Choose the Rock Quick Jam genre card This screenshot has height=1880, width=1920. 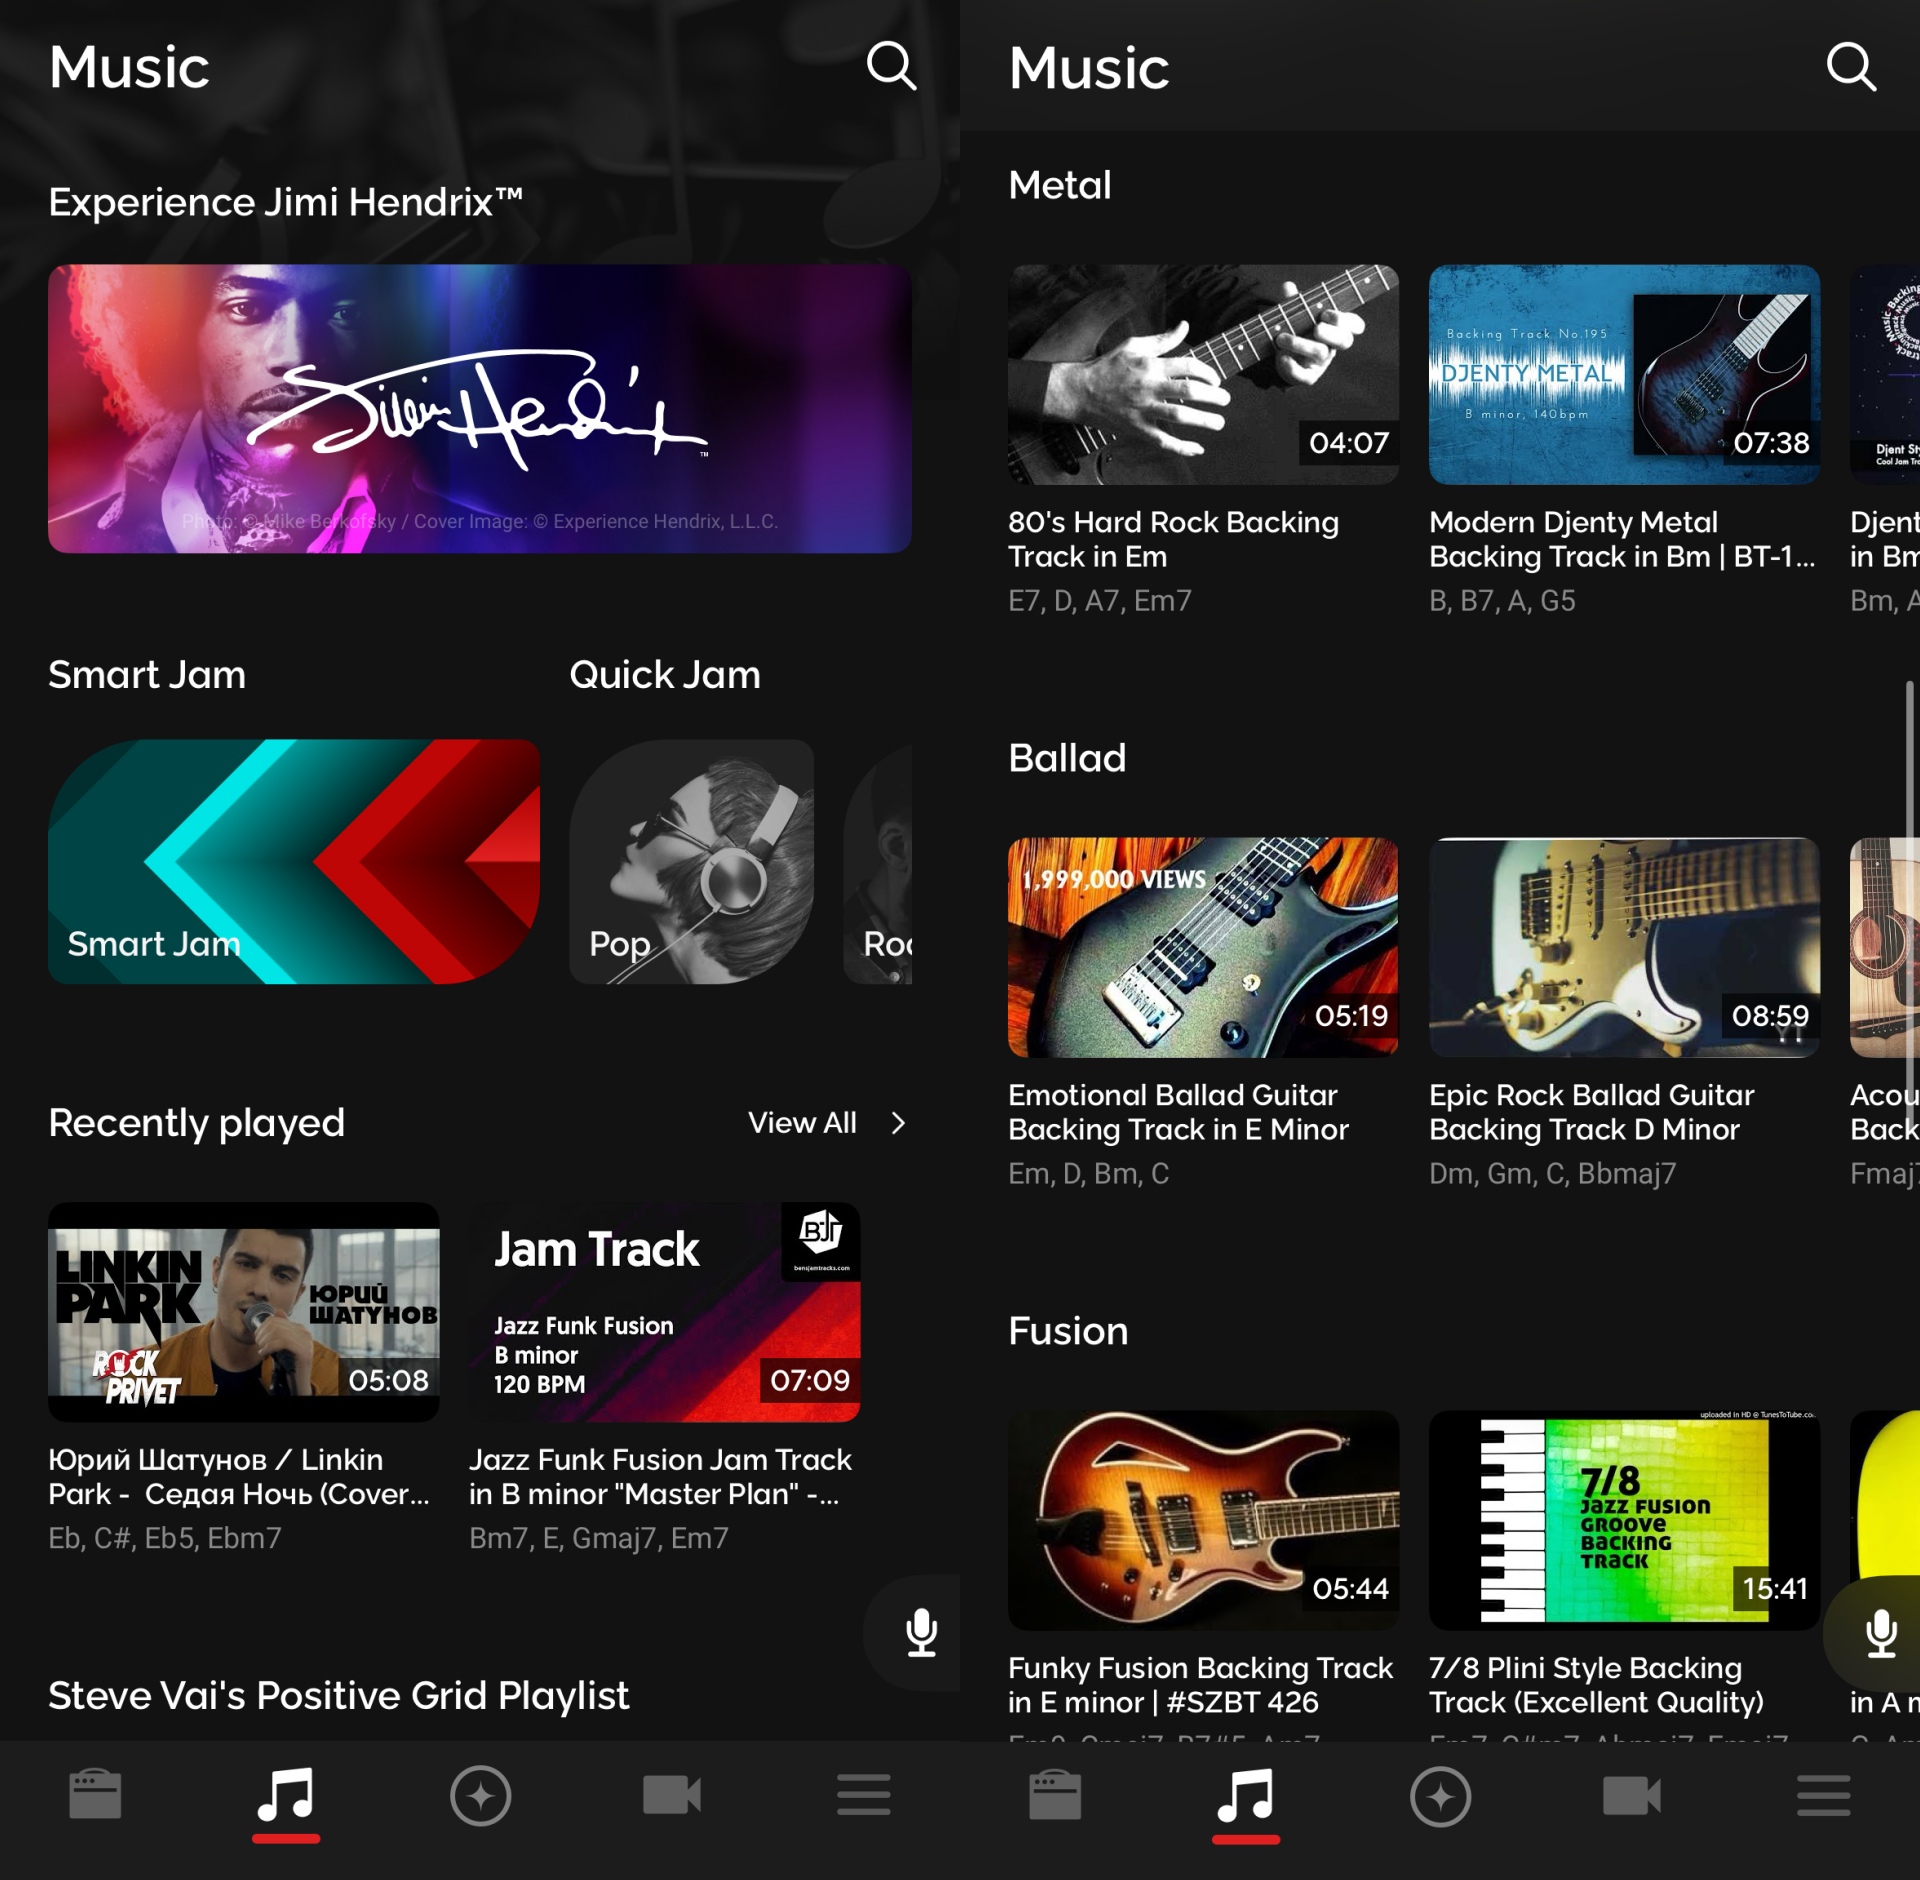coord(878,861)
